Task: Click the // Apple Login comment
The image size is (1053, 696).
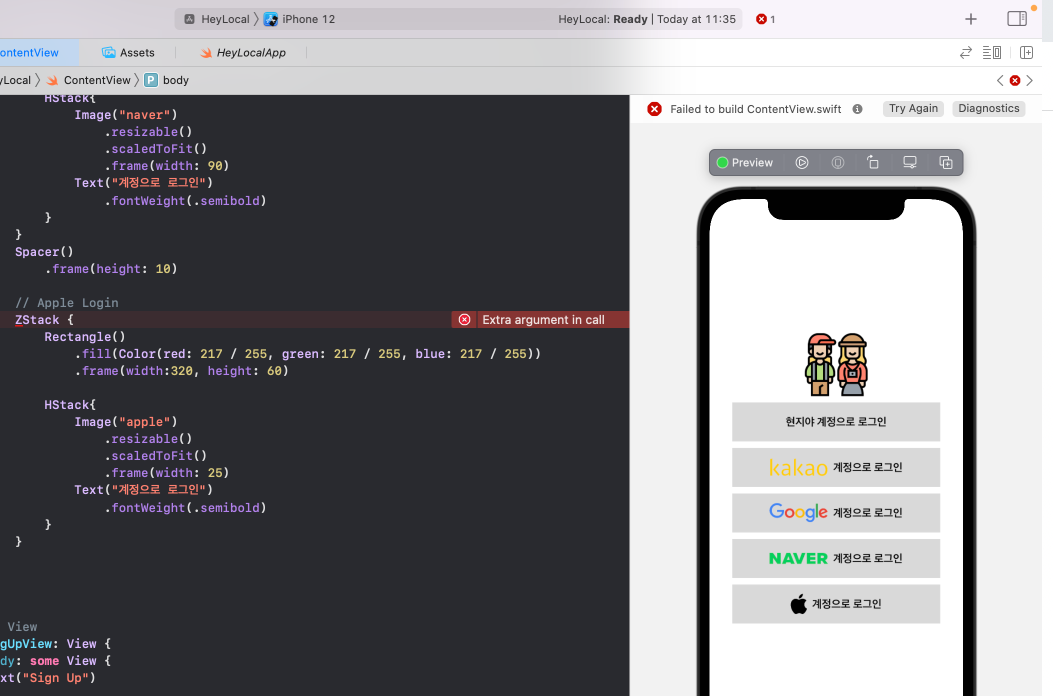Action: tap(66, 303)
